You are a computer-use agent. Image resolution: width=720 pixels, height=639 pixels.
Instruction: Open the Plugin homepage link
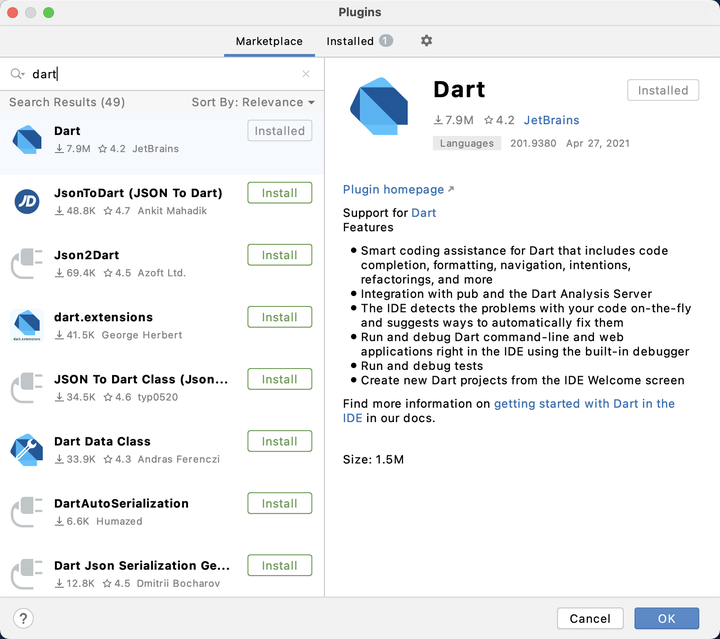[x=398, y=190]
